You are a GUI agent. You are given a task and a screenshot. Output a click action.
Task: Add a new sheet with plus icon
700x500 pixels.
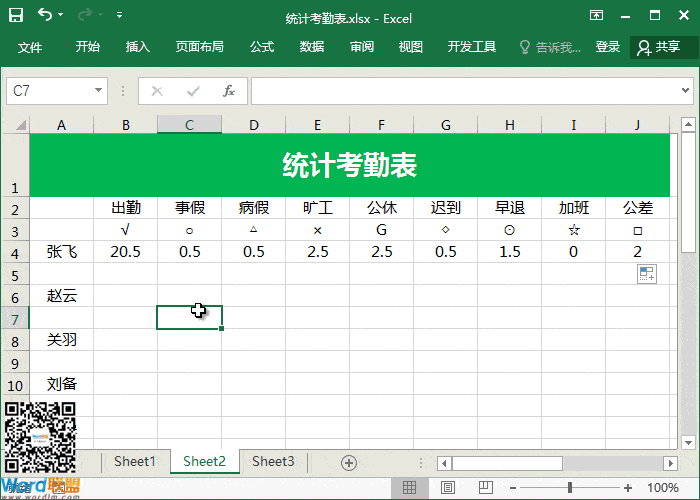(349, 463)
